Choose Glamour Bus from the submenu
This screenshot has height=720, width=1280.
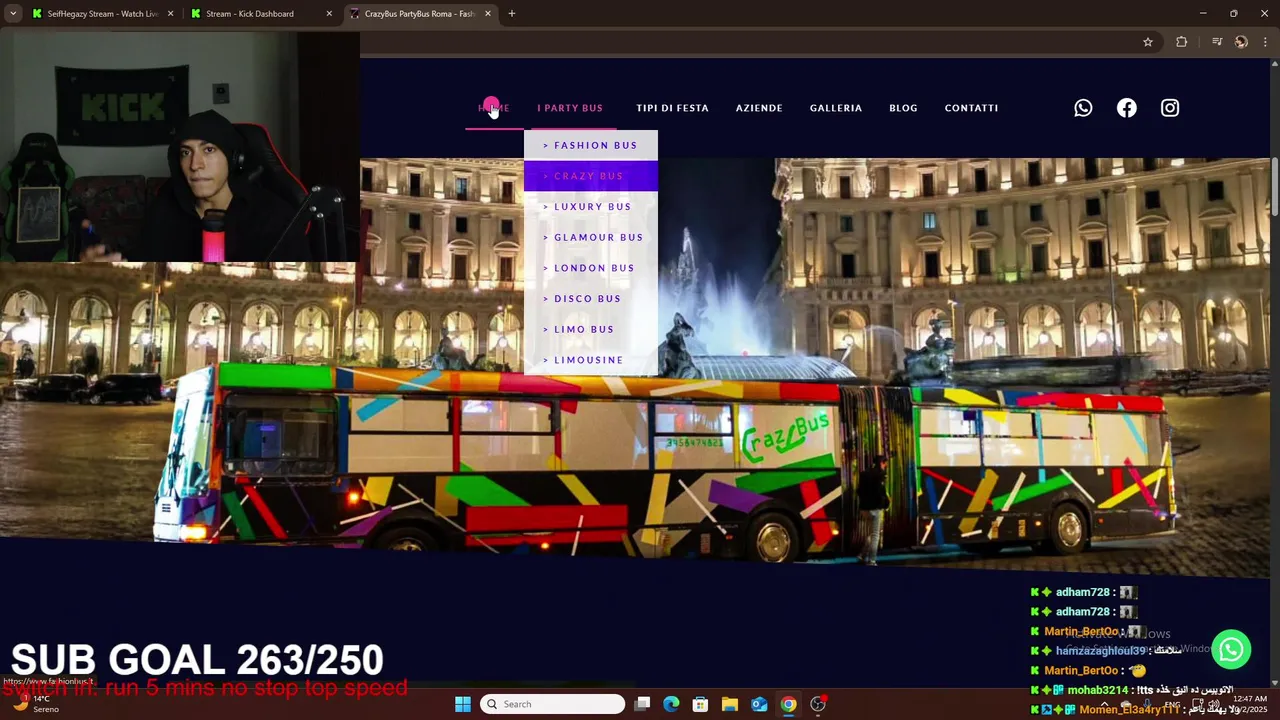[x=591, y=237]
